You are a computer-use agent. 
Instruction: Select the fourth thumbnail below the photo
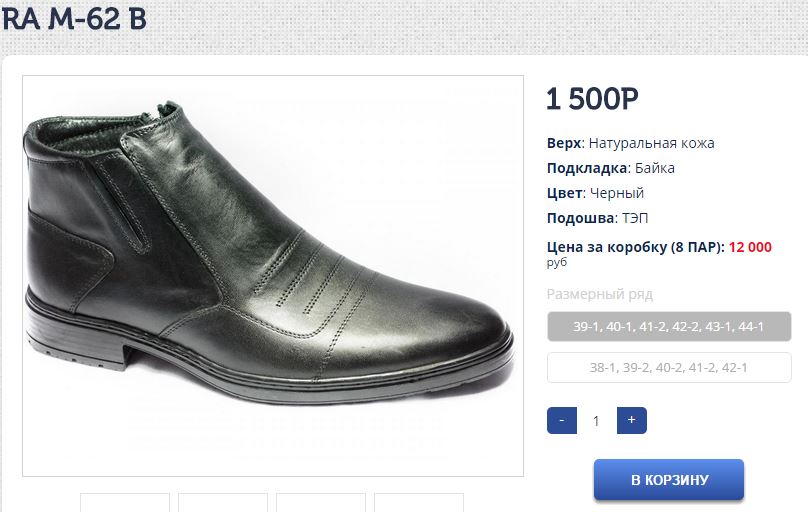click(x=419, y=502)
